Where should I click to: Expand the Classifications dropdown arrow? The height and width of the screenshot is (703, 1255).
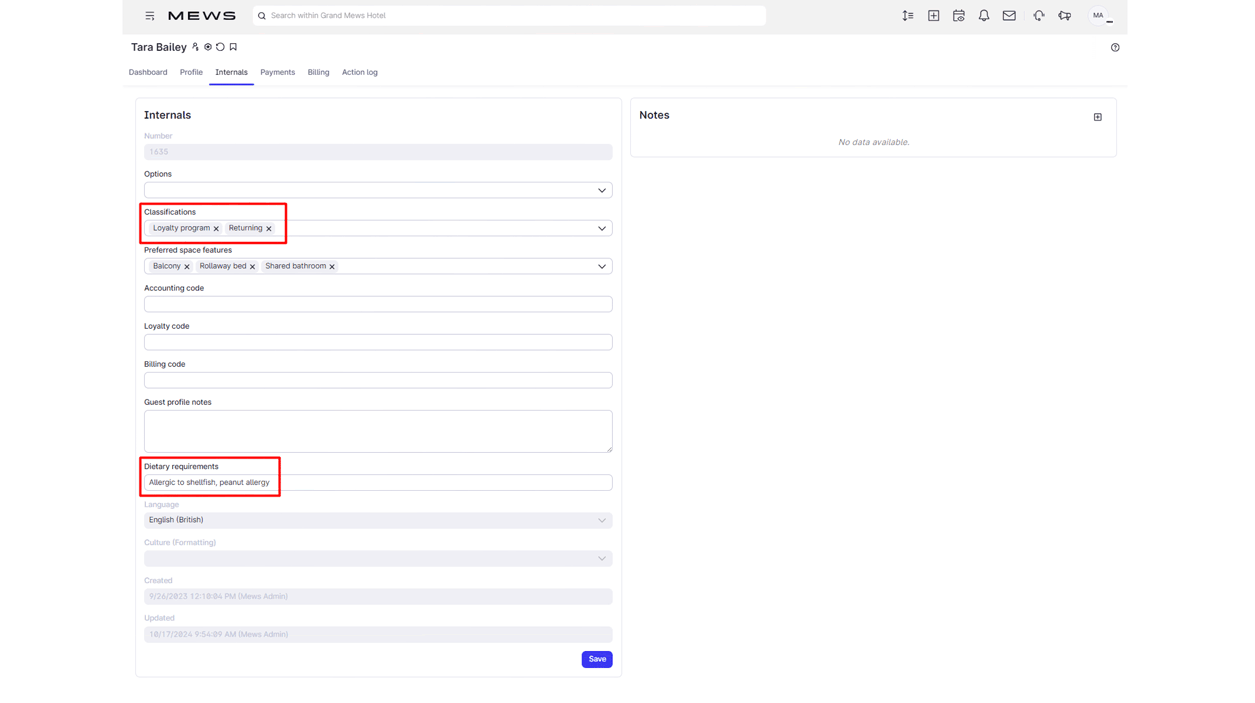(601, 228)
